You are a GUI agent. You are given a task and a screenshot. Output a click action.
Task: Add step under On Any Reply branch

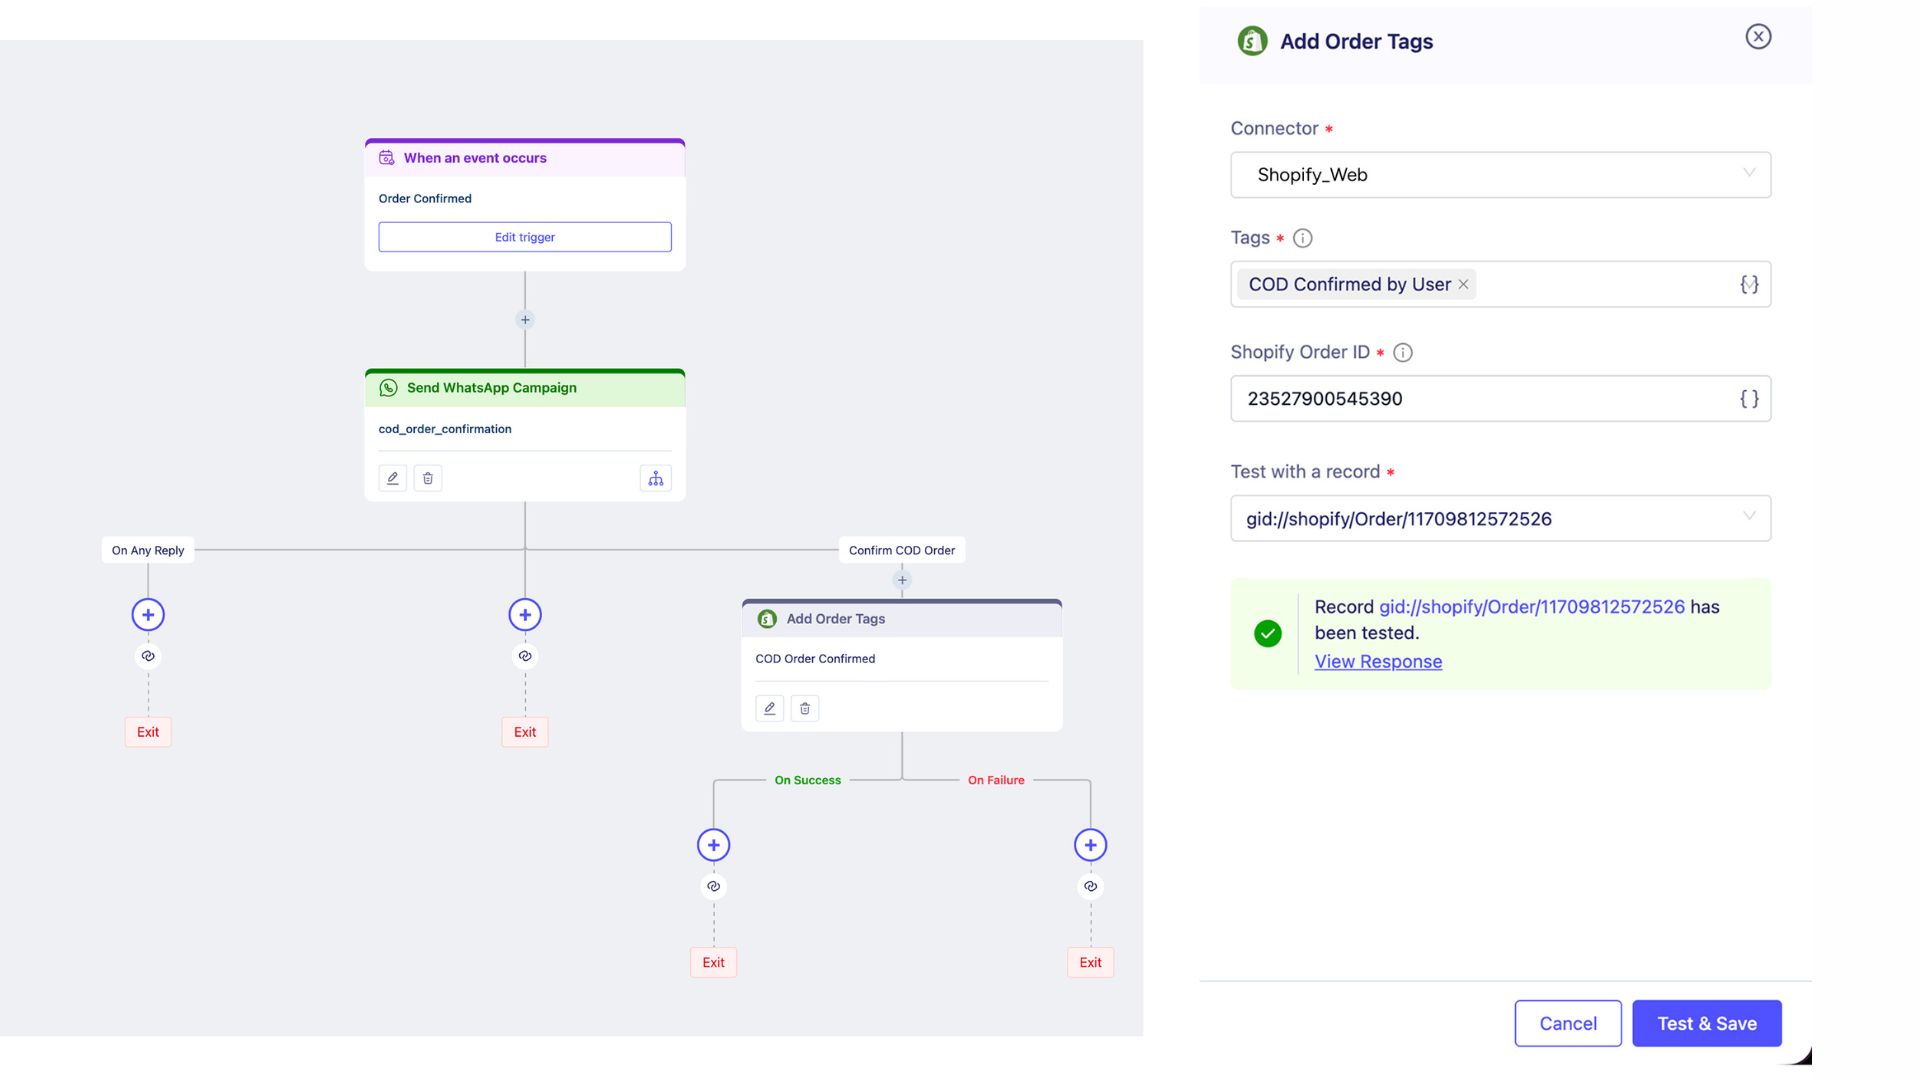[148, 615]
